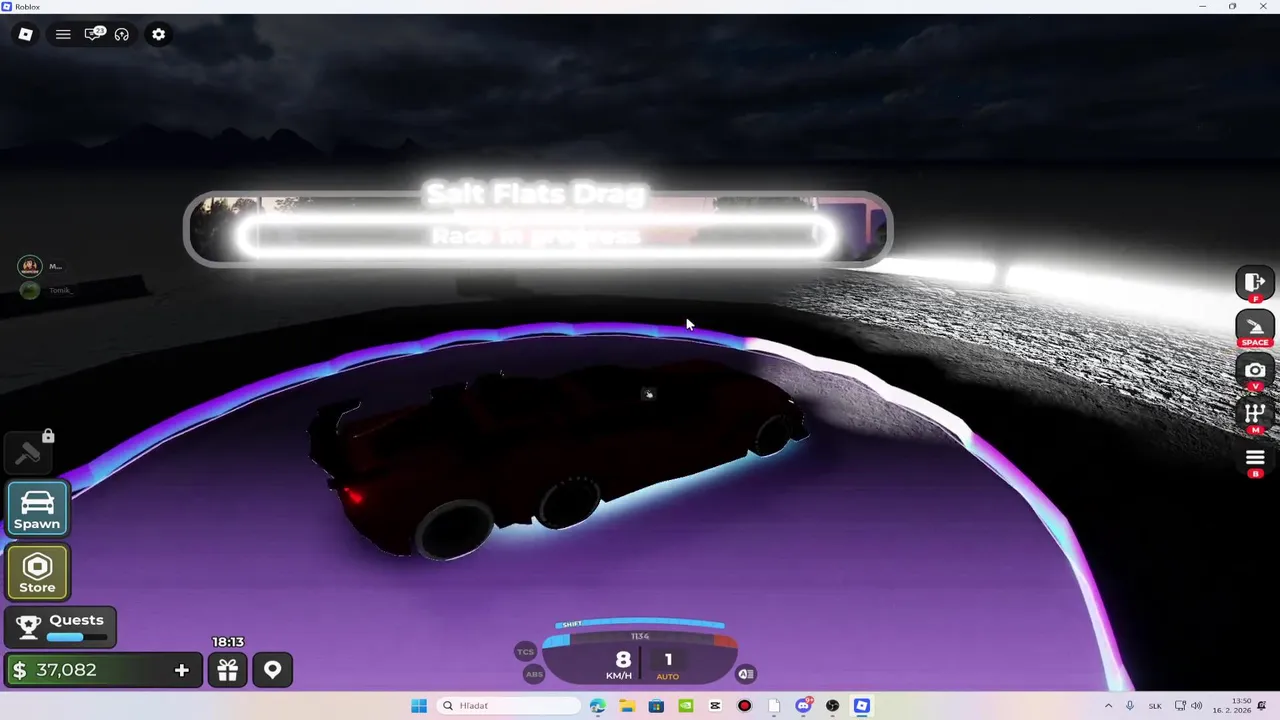Open the Spawn vehicle button

37,508
